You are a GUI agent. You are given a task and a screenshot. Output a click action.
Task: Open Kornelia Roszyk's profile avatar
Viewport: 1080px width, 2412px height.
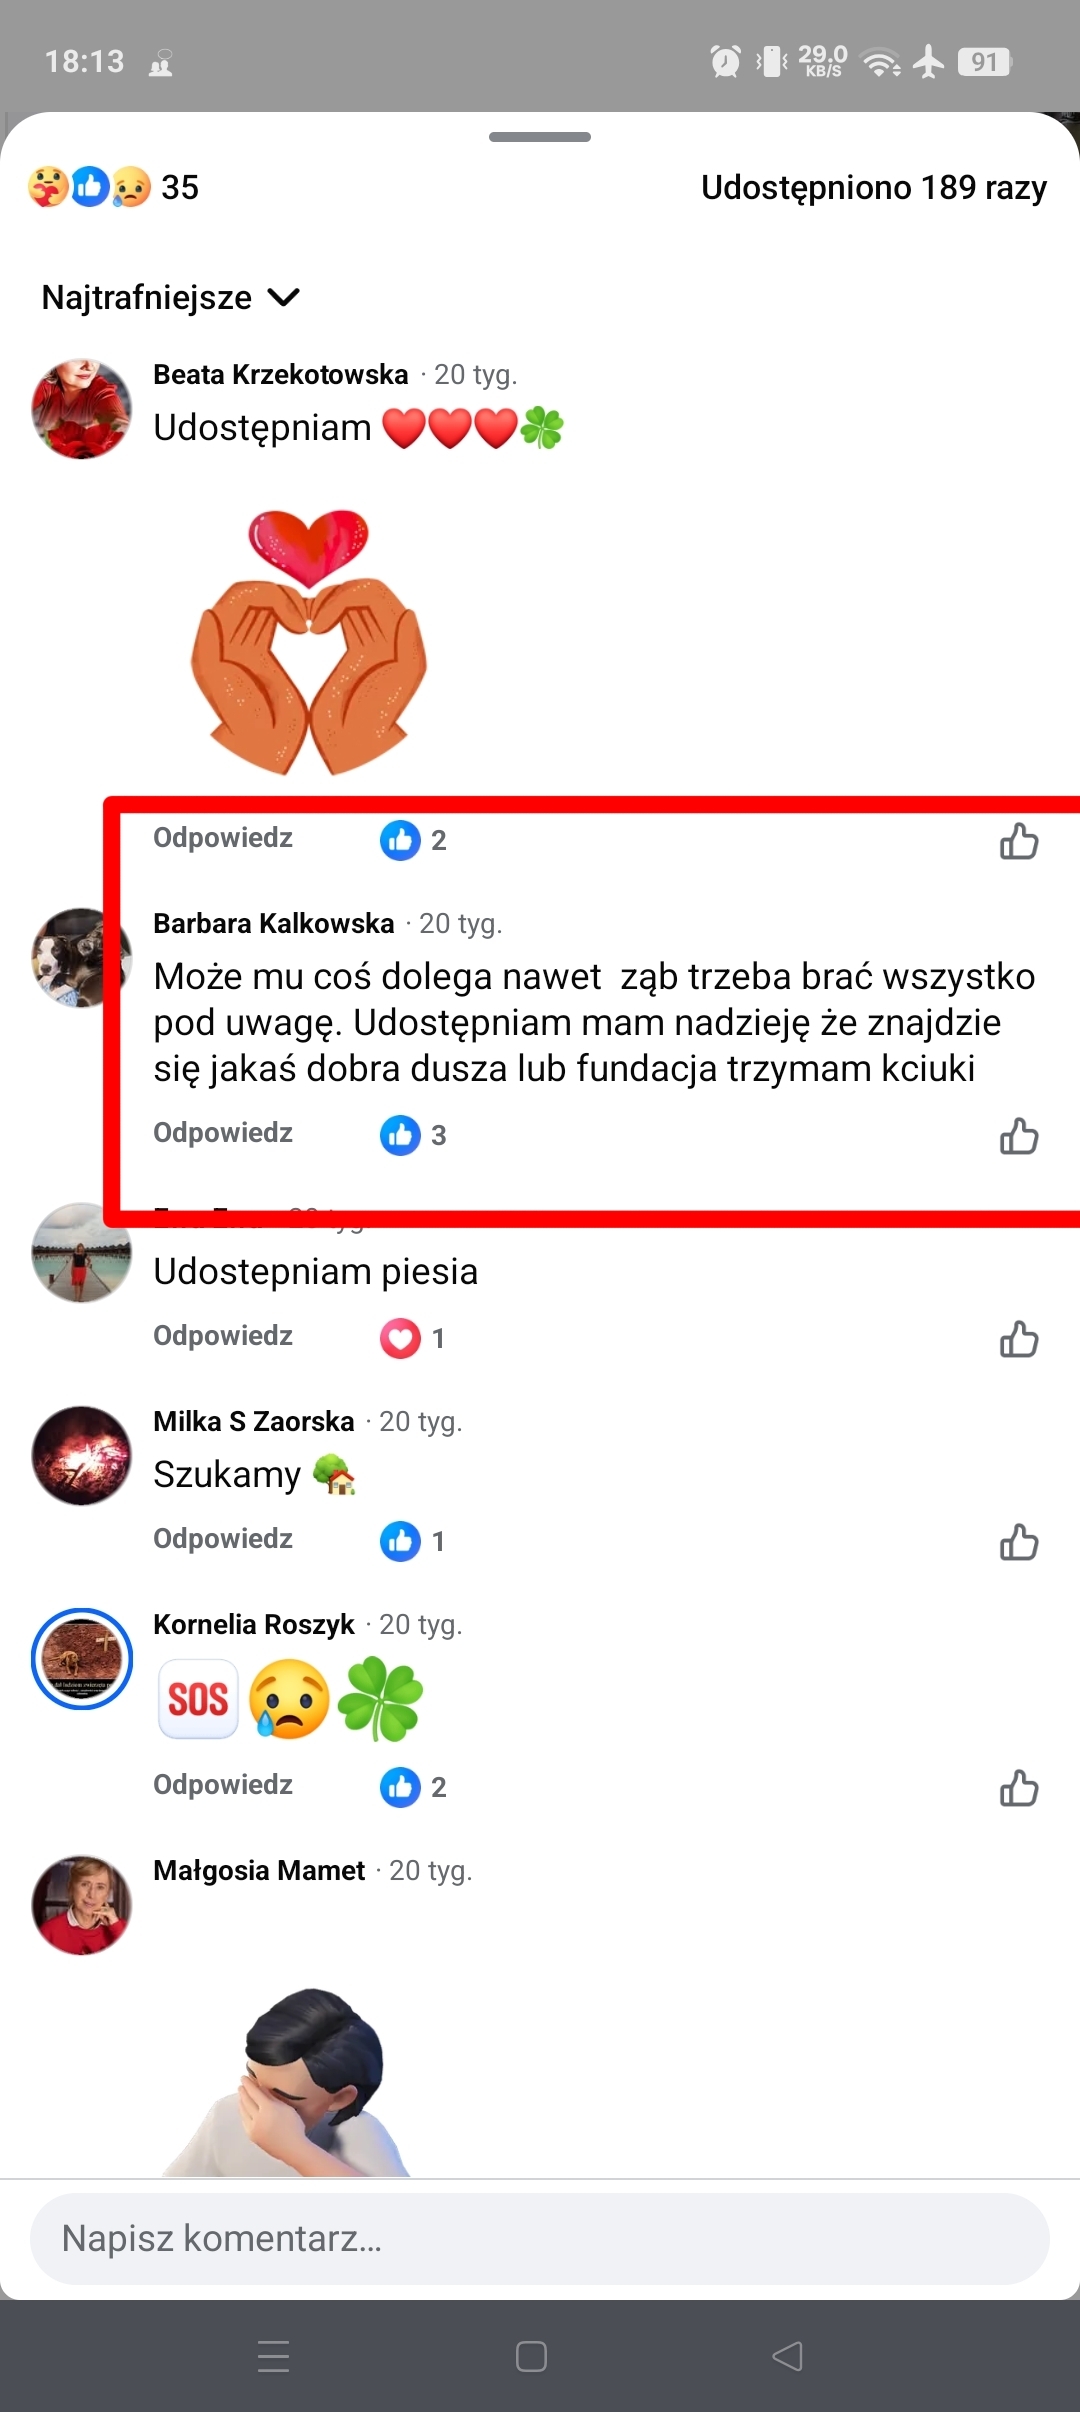(x=81, y=1659)
